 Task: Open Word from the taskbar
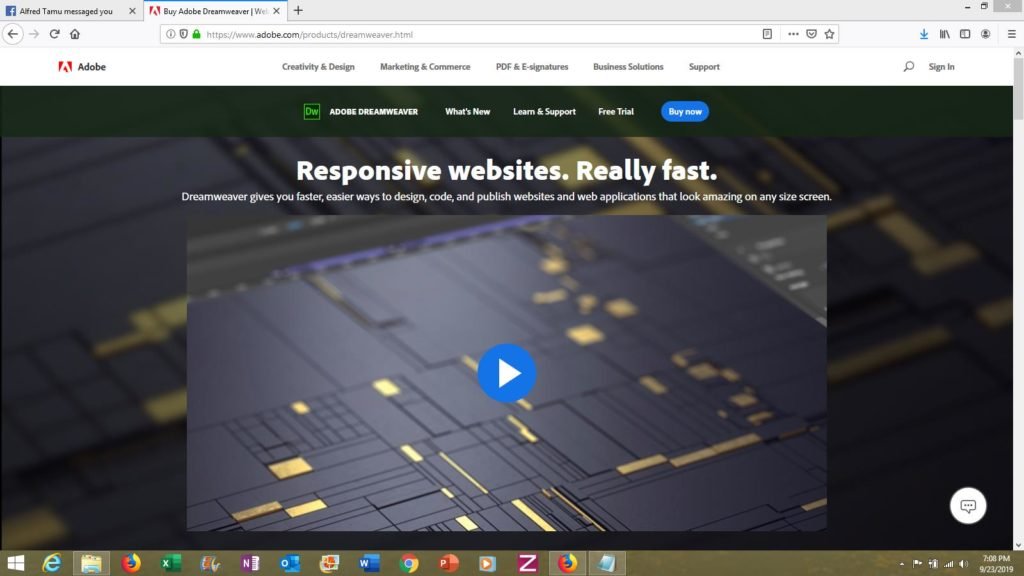click(369, 563)
